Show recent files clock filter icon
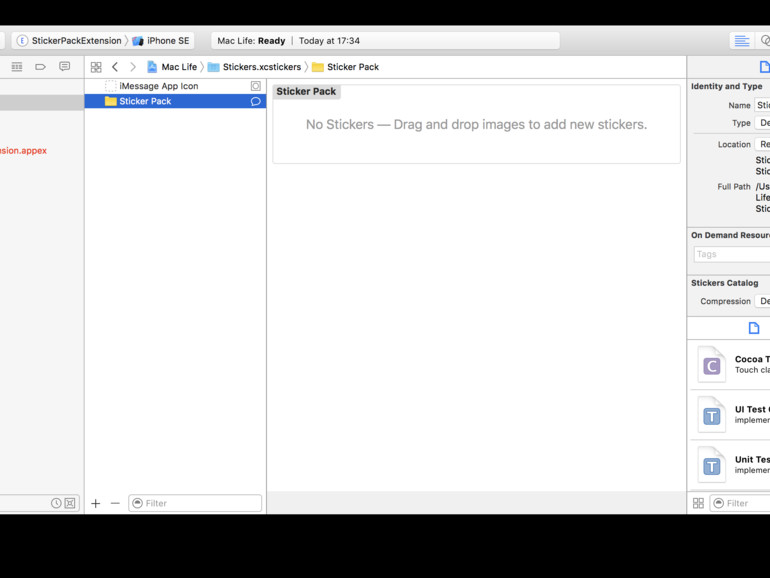The height and width of the screenshot is (578, 770). click(x=56, y=503)
